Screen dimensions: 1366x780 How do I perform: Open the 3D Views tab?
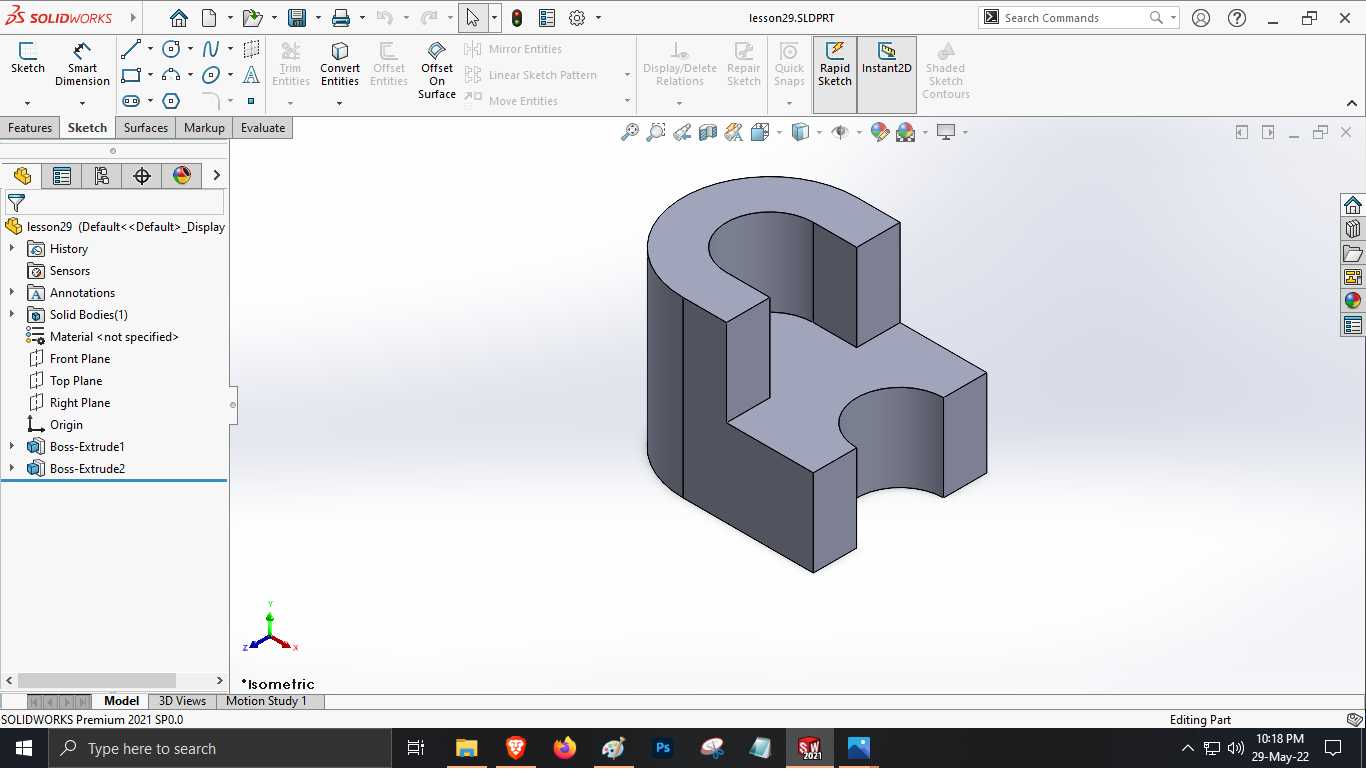(x=182, y=701)
